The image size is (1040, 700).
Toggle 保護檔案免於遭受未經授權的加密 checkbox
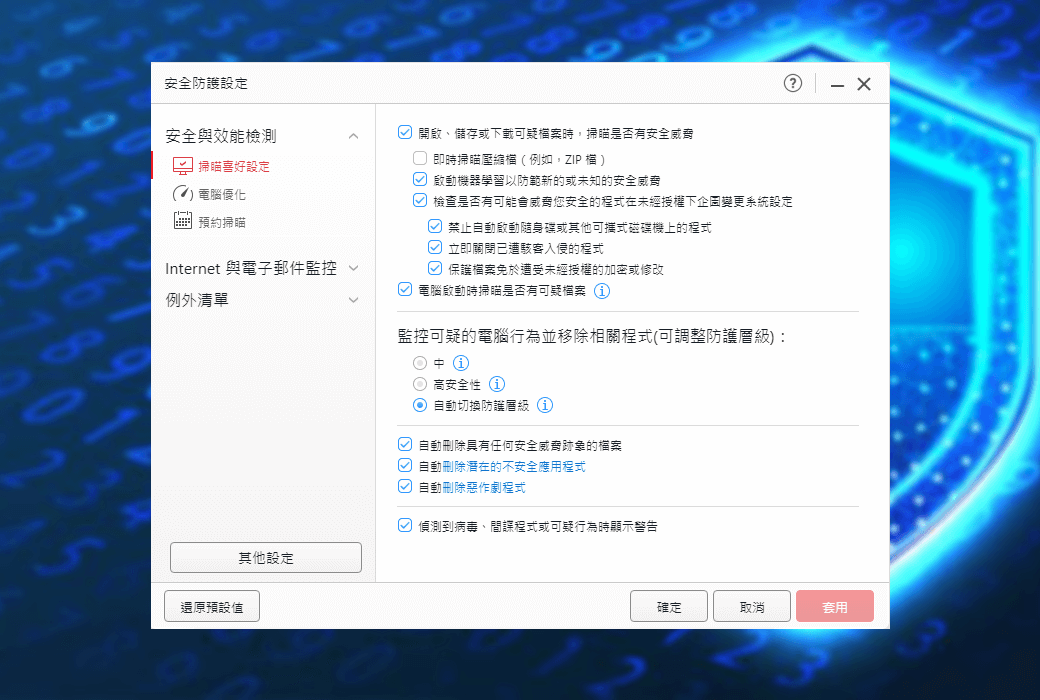434,269
